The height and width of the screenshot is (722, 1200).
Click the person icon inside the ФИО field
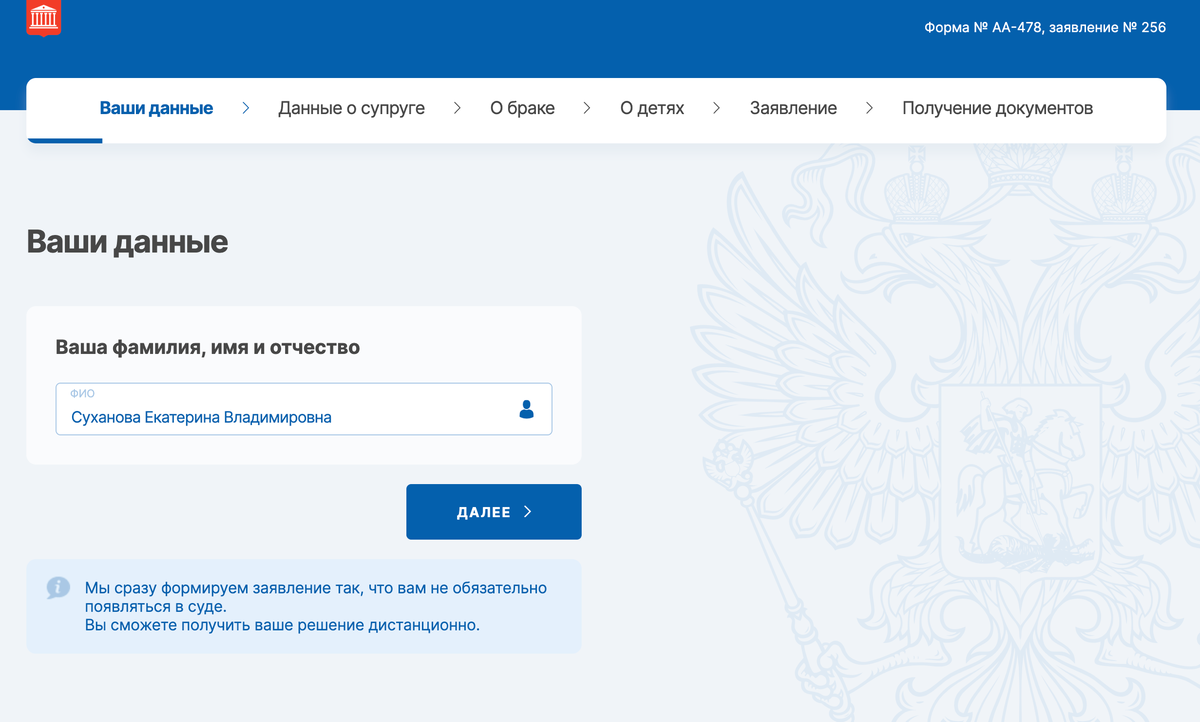[526, 408]
